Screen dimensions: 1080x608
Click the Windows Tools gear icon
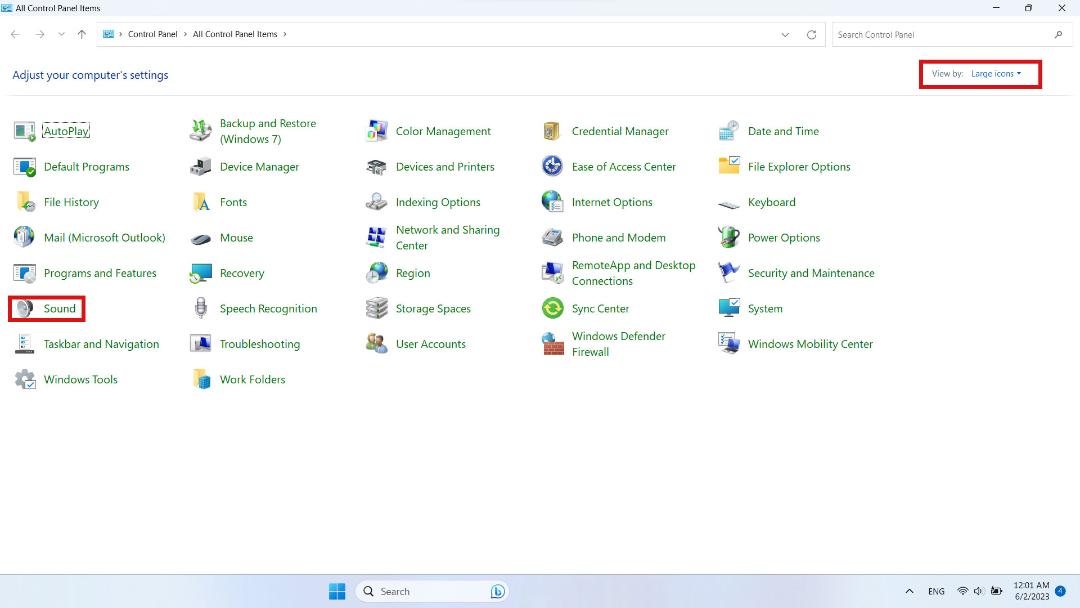click(25, 379)
